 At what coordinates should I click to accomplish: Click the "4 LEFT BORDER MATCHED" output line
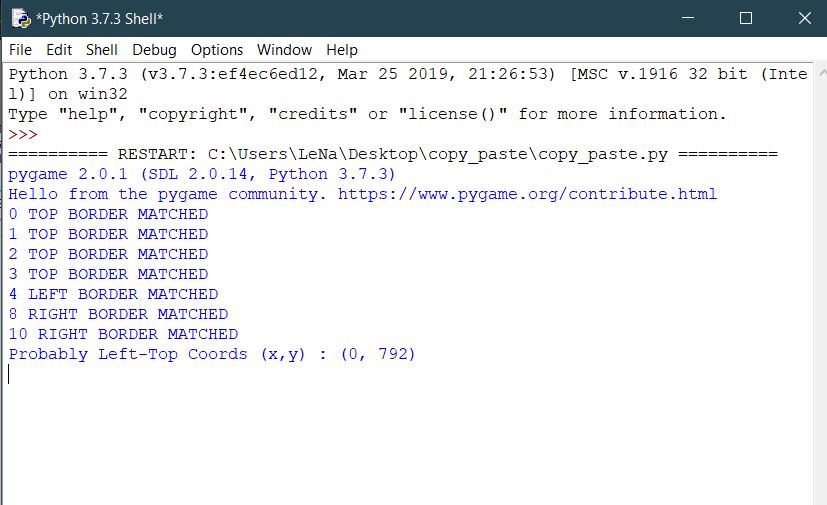(113, 294)
